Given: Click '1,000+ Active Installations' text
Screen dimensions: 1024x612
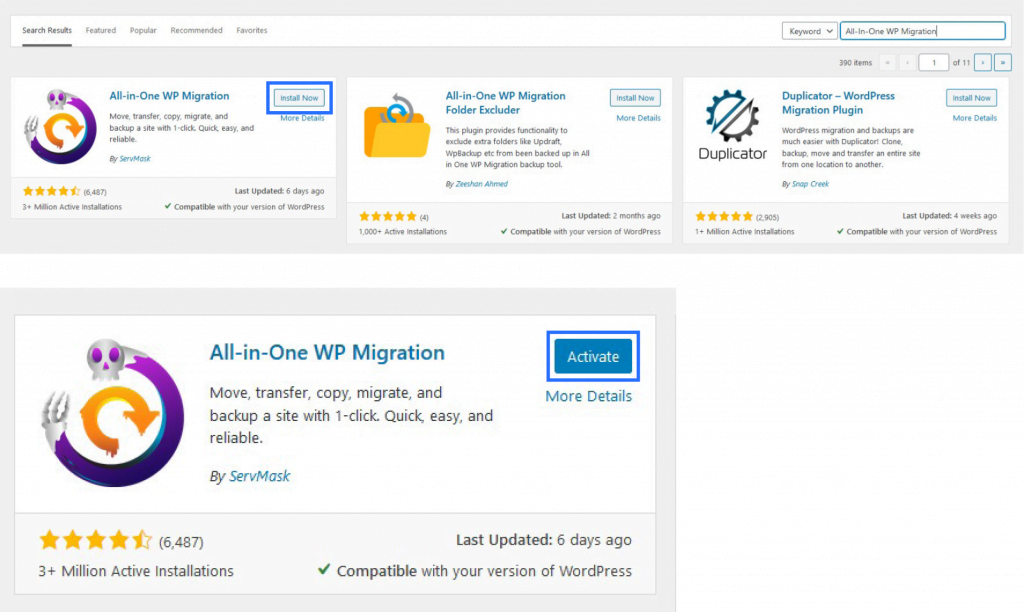Looking at the screenshot, I should coord(403,232).
